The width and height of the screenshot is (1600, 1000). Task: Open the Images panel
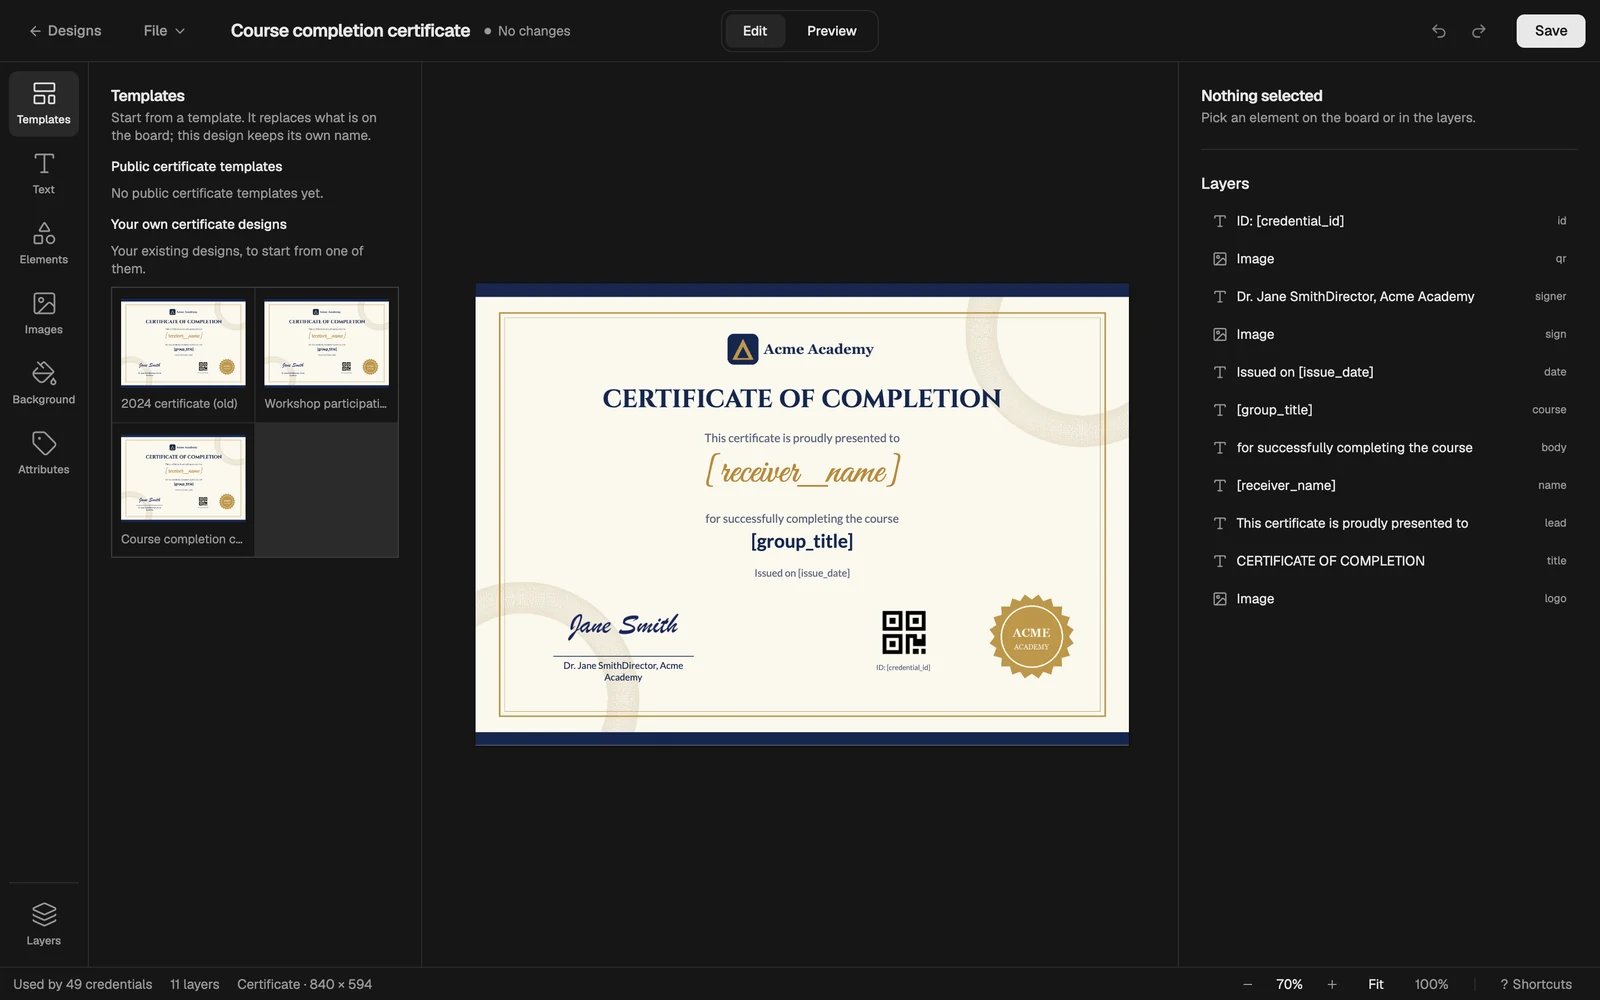click(44, 314)
